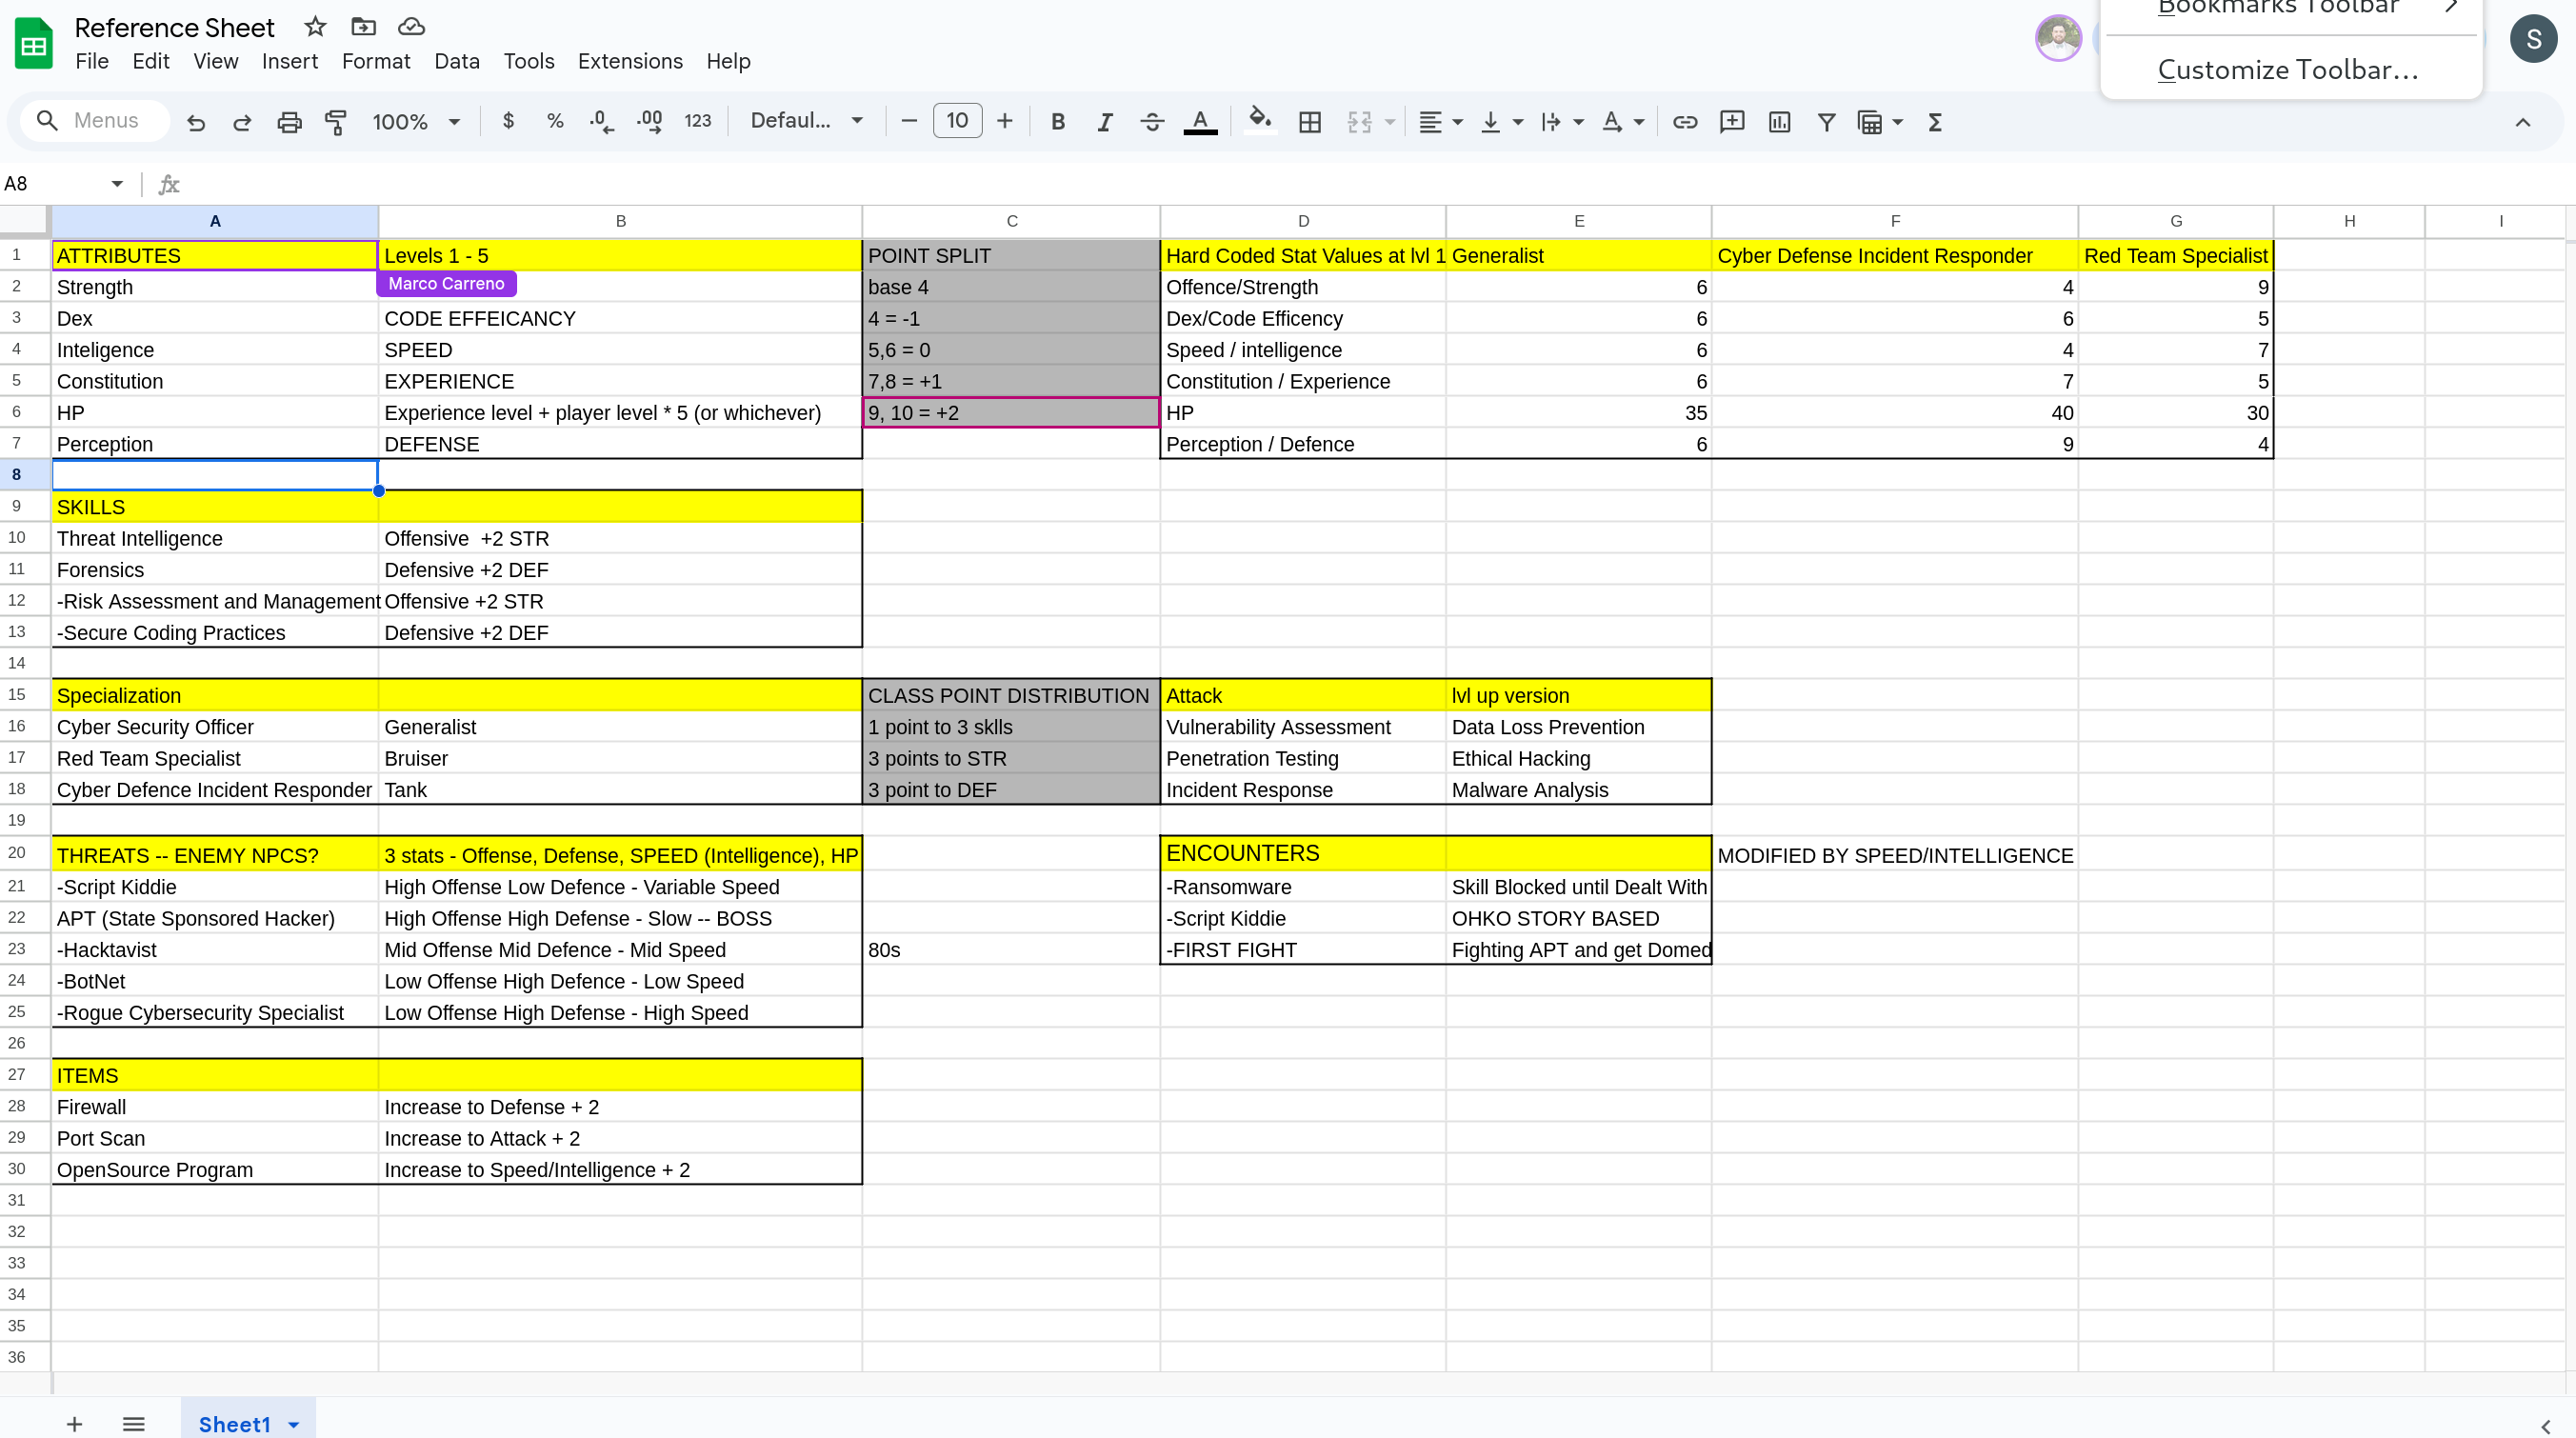Image resolution: width=2576 pixels, height=1438 pixels.
Task: Open the font family dropdown
Action: [x=806, y=121]
